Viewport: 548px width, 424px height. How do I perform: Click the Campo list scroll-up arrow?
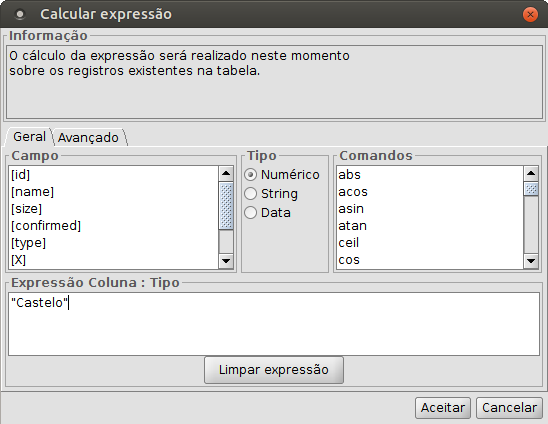click(x=226, y=173)
